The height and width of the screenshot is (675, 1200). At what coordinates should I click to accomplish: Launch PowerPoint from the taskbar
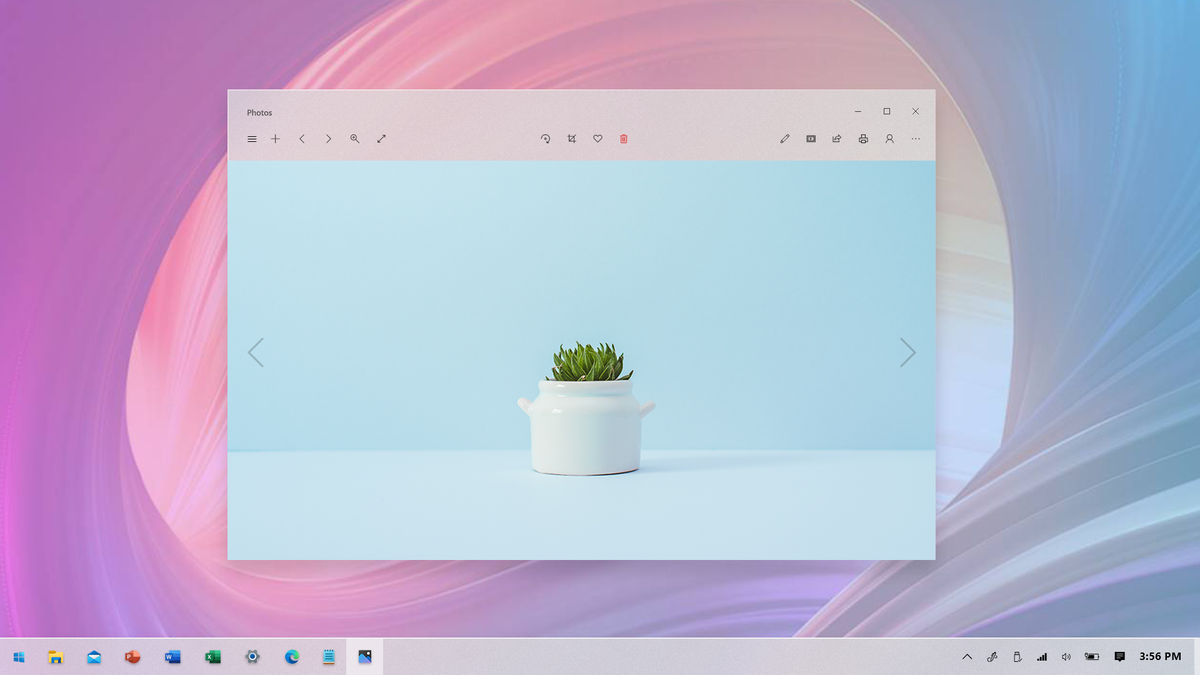[x=132, y=657]
